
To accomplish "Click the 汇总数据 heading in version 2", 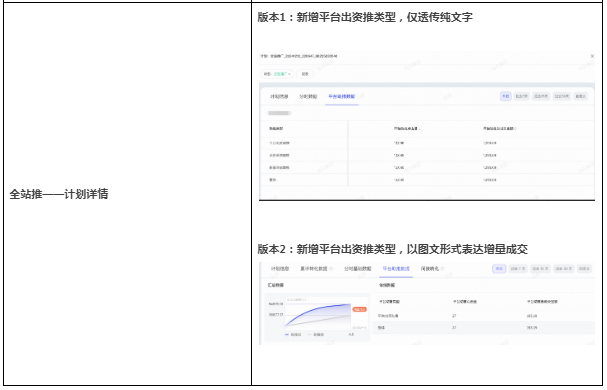I will [x=276, y=285].
